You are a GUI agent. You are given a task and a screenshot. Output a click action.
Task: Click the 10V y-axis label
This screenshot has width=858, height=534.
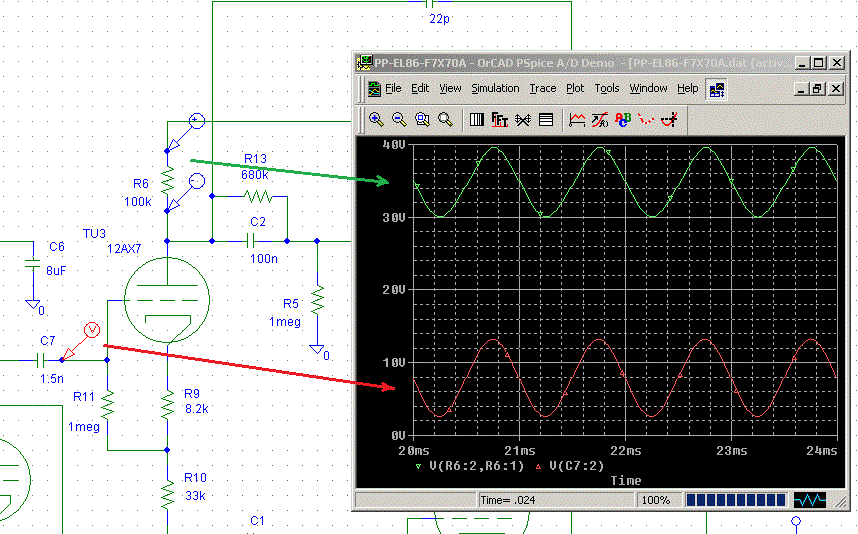[x=393, y=363]
